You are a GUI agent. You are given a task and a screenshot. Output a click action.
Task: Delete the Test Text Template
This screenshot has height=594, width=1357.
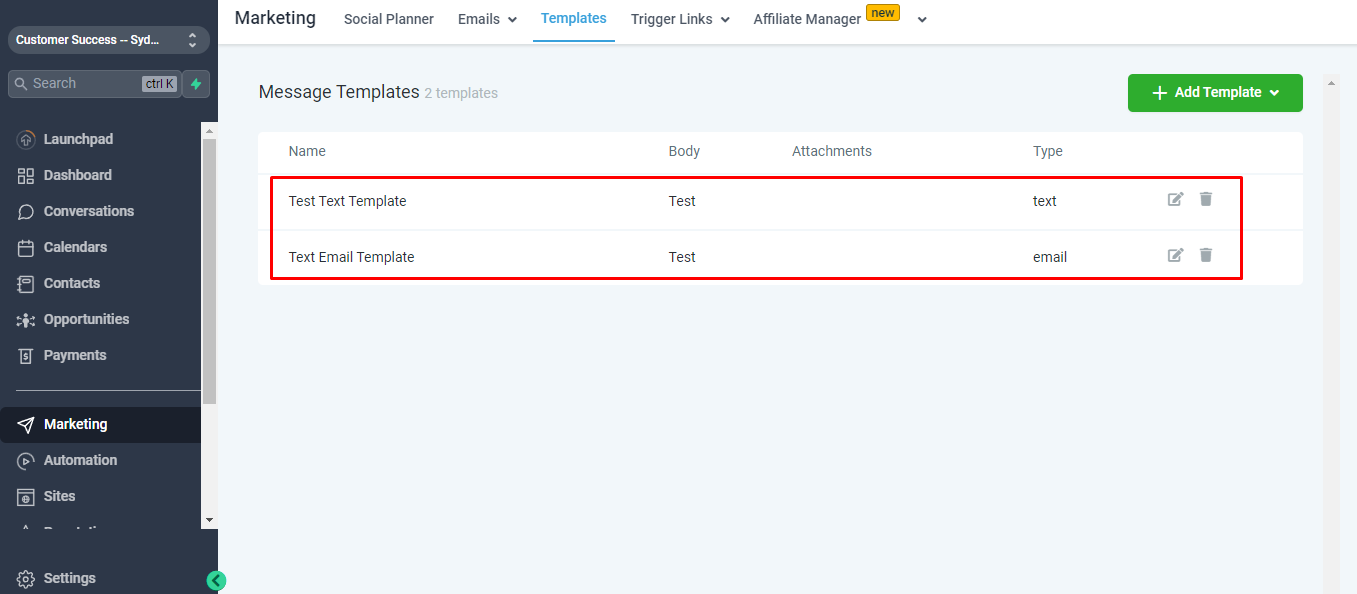click(1206, 199)
